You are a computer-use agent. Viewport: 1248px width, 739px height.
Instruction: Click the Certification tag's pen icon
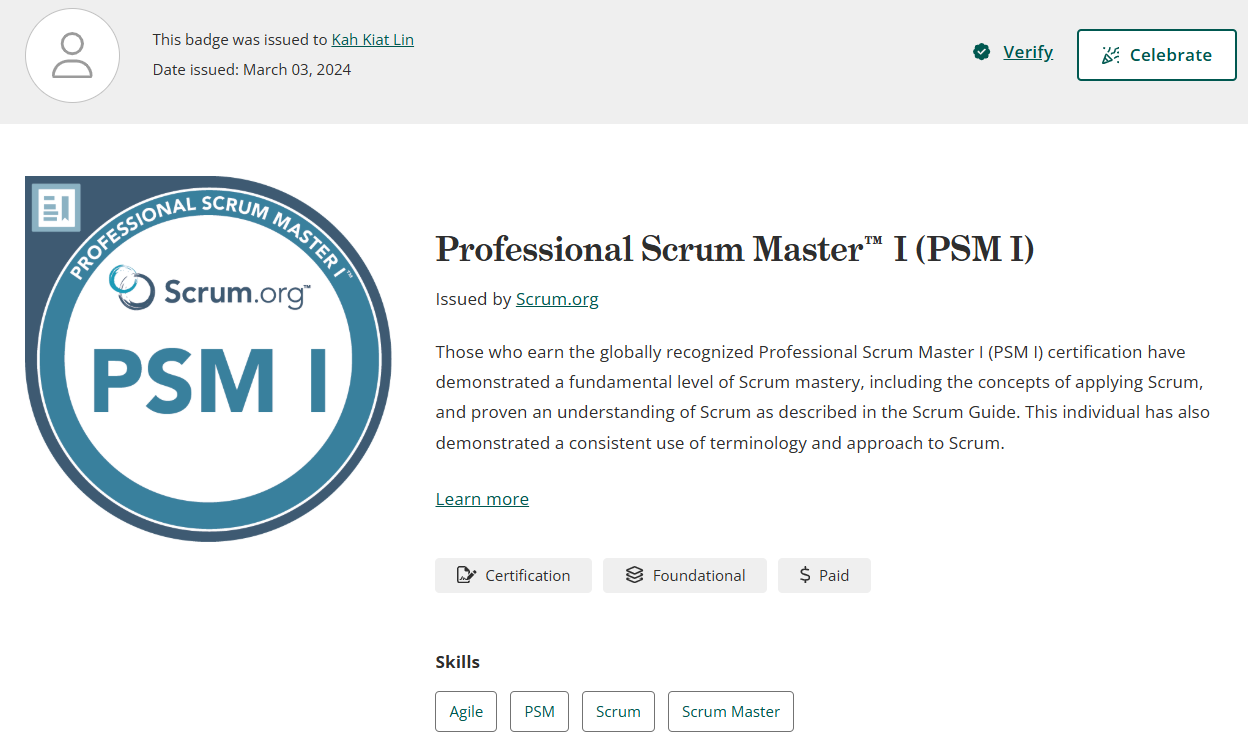click(x=465, y=575)
